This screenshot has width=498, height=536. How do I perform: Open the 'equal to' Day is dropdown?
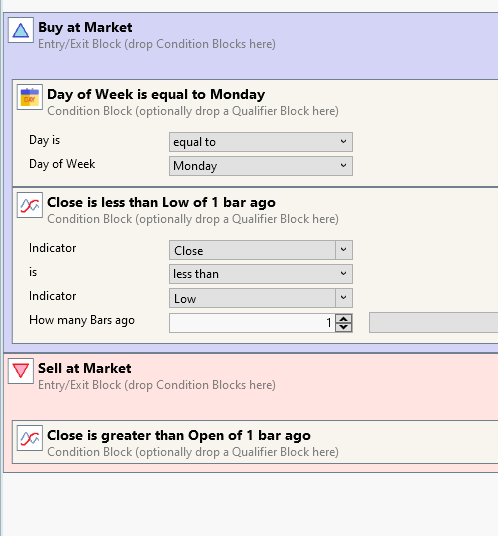261,142
